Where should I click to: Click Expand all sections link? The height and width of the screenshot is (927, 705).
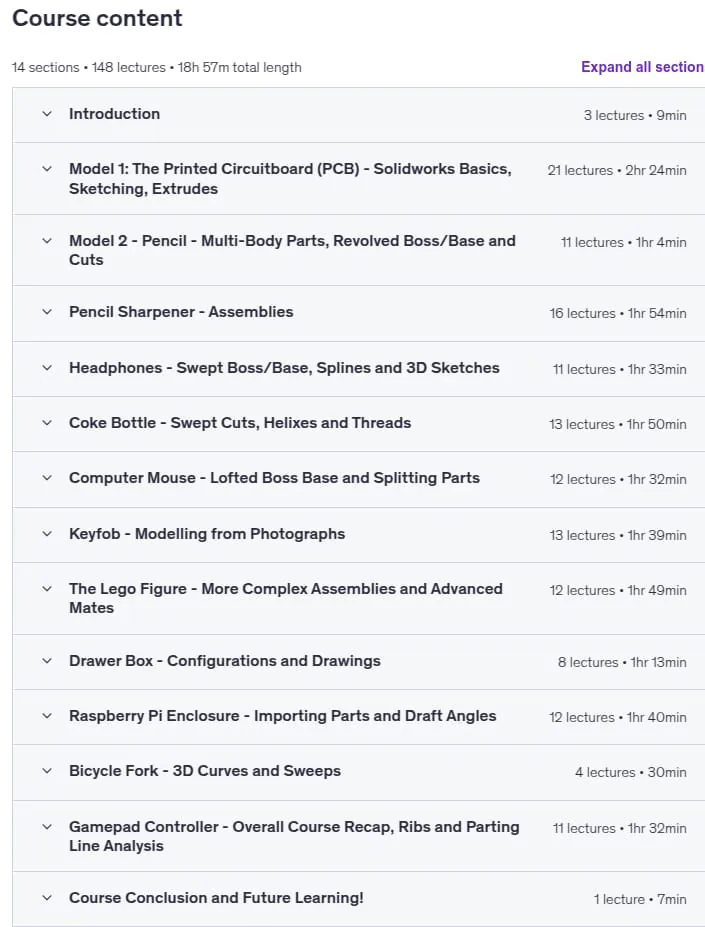pyautogui.click(x=642, y=67)
